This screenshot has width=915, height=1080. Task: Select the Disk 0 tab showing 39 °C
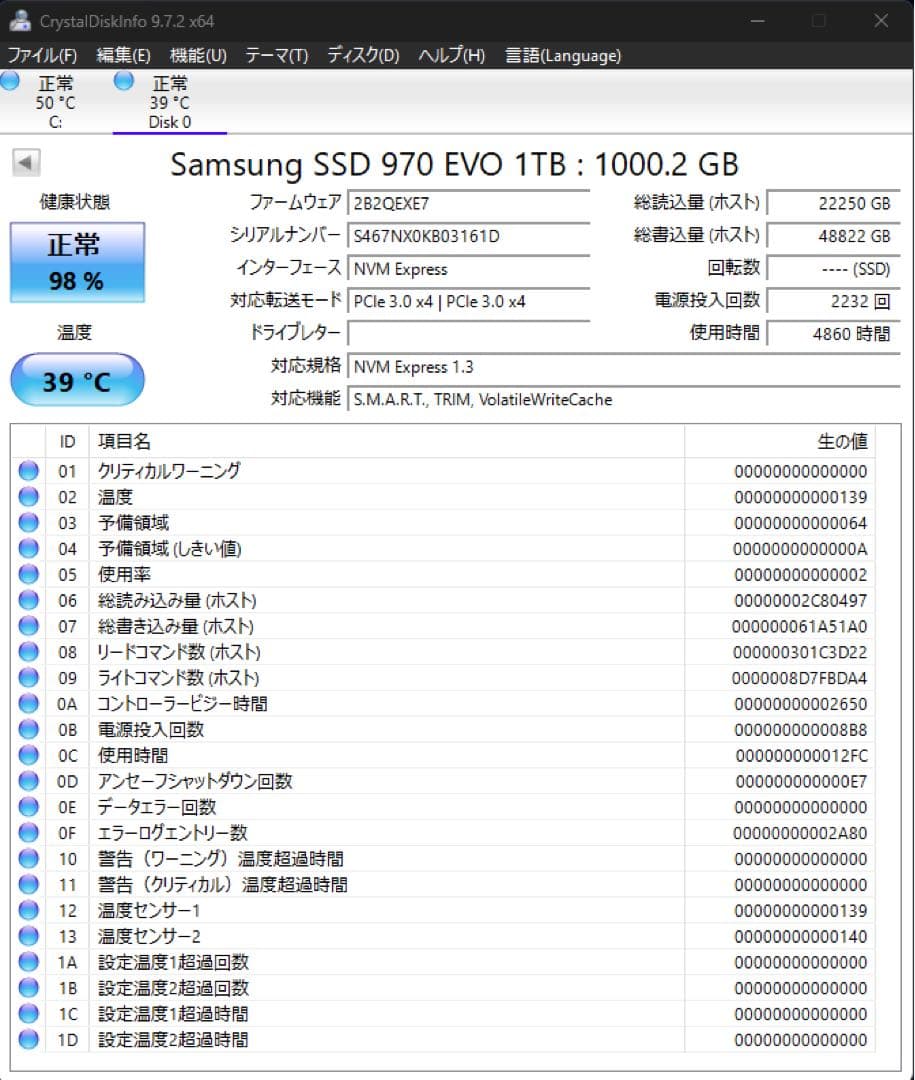pyautogui.click(x=170, y=99)
